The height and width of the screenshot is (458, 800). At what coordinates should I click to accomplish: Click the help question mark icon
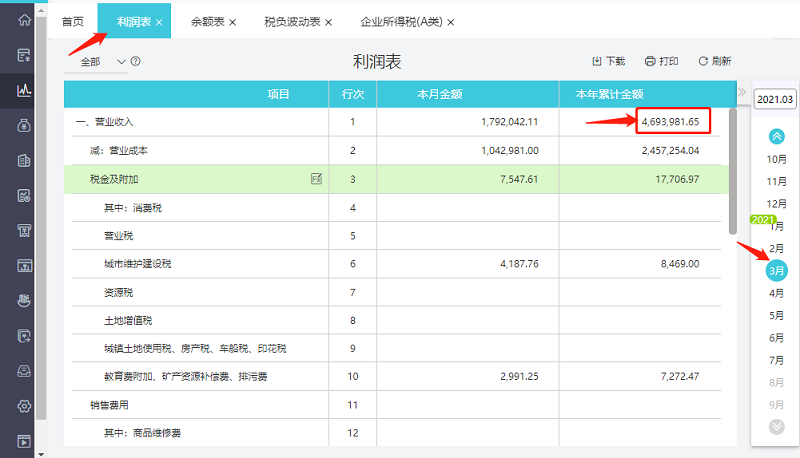pyautogui.click(x=136, y=61)
